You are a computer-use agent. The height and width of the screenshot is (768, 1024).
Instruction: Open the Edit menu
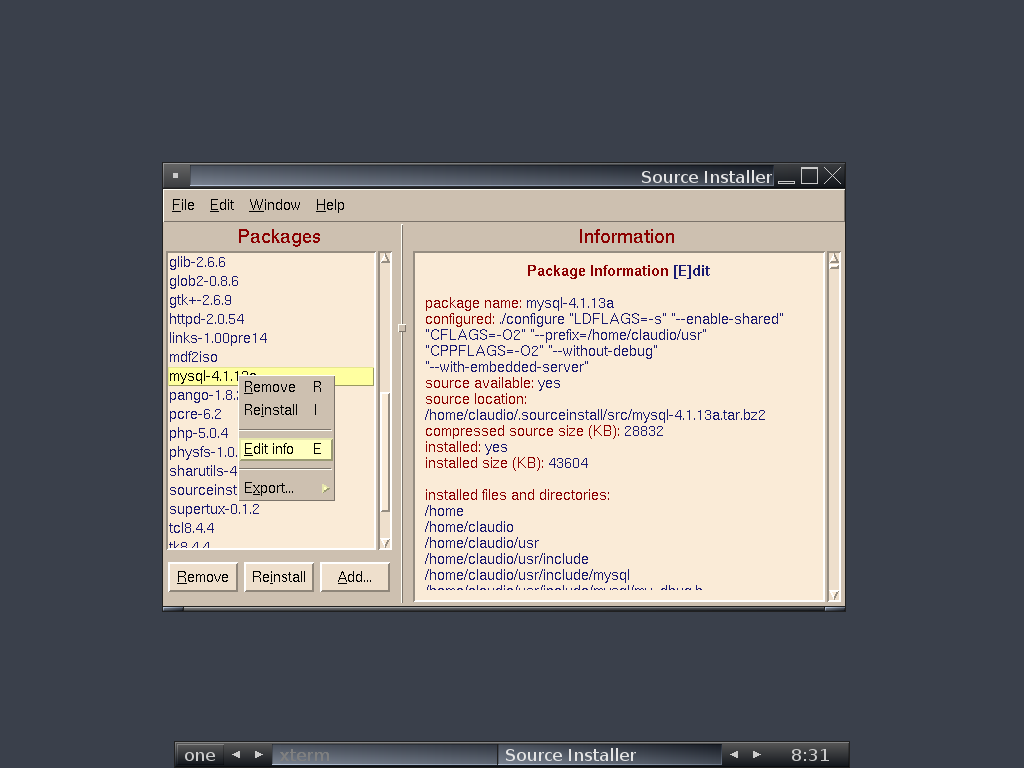(221, 205)
